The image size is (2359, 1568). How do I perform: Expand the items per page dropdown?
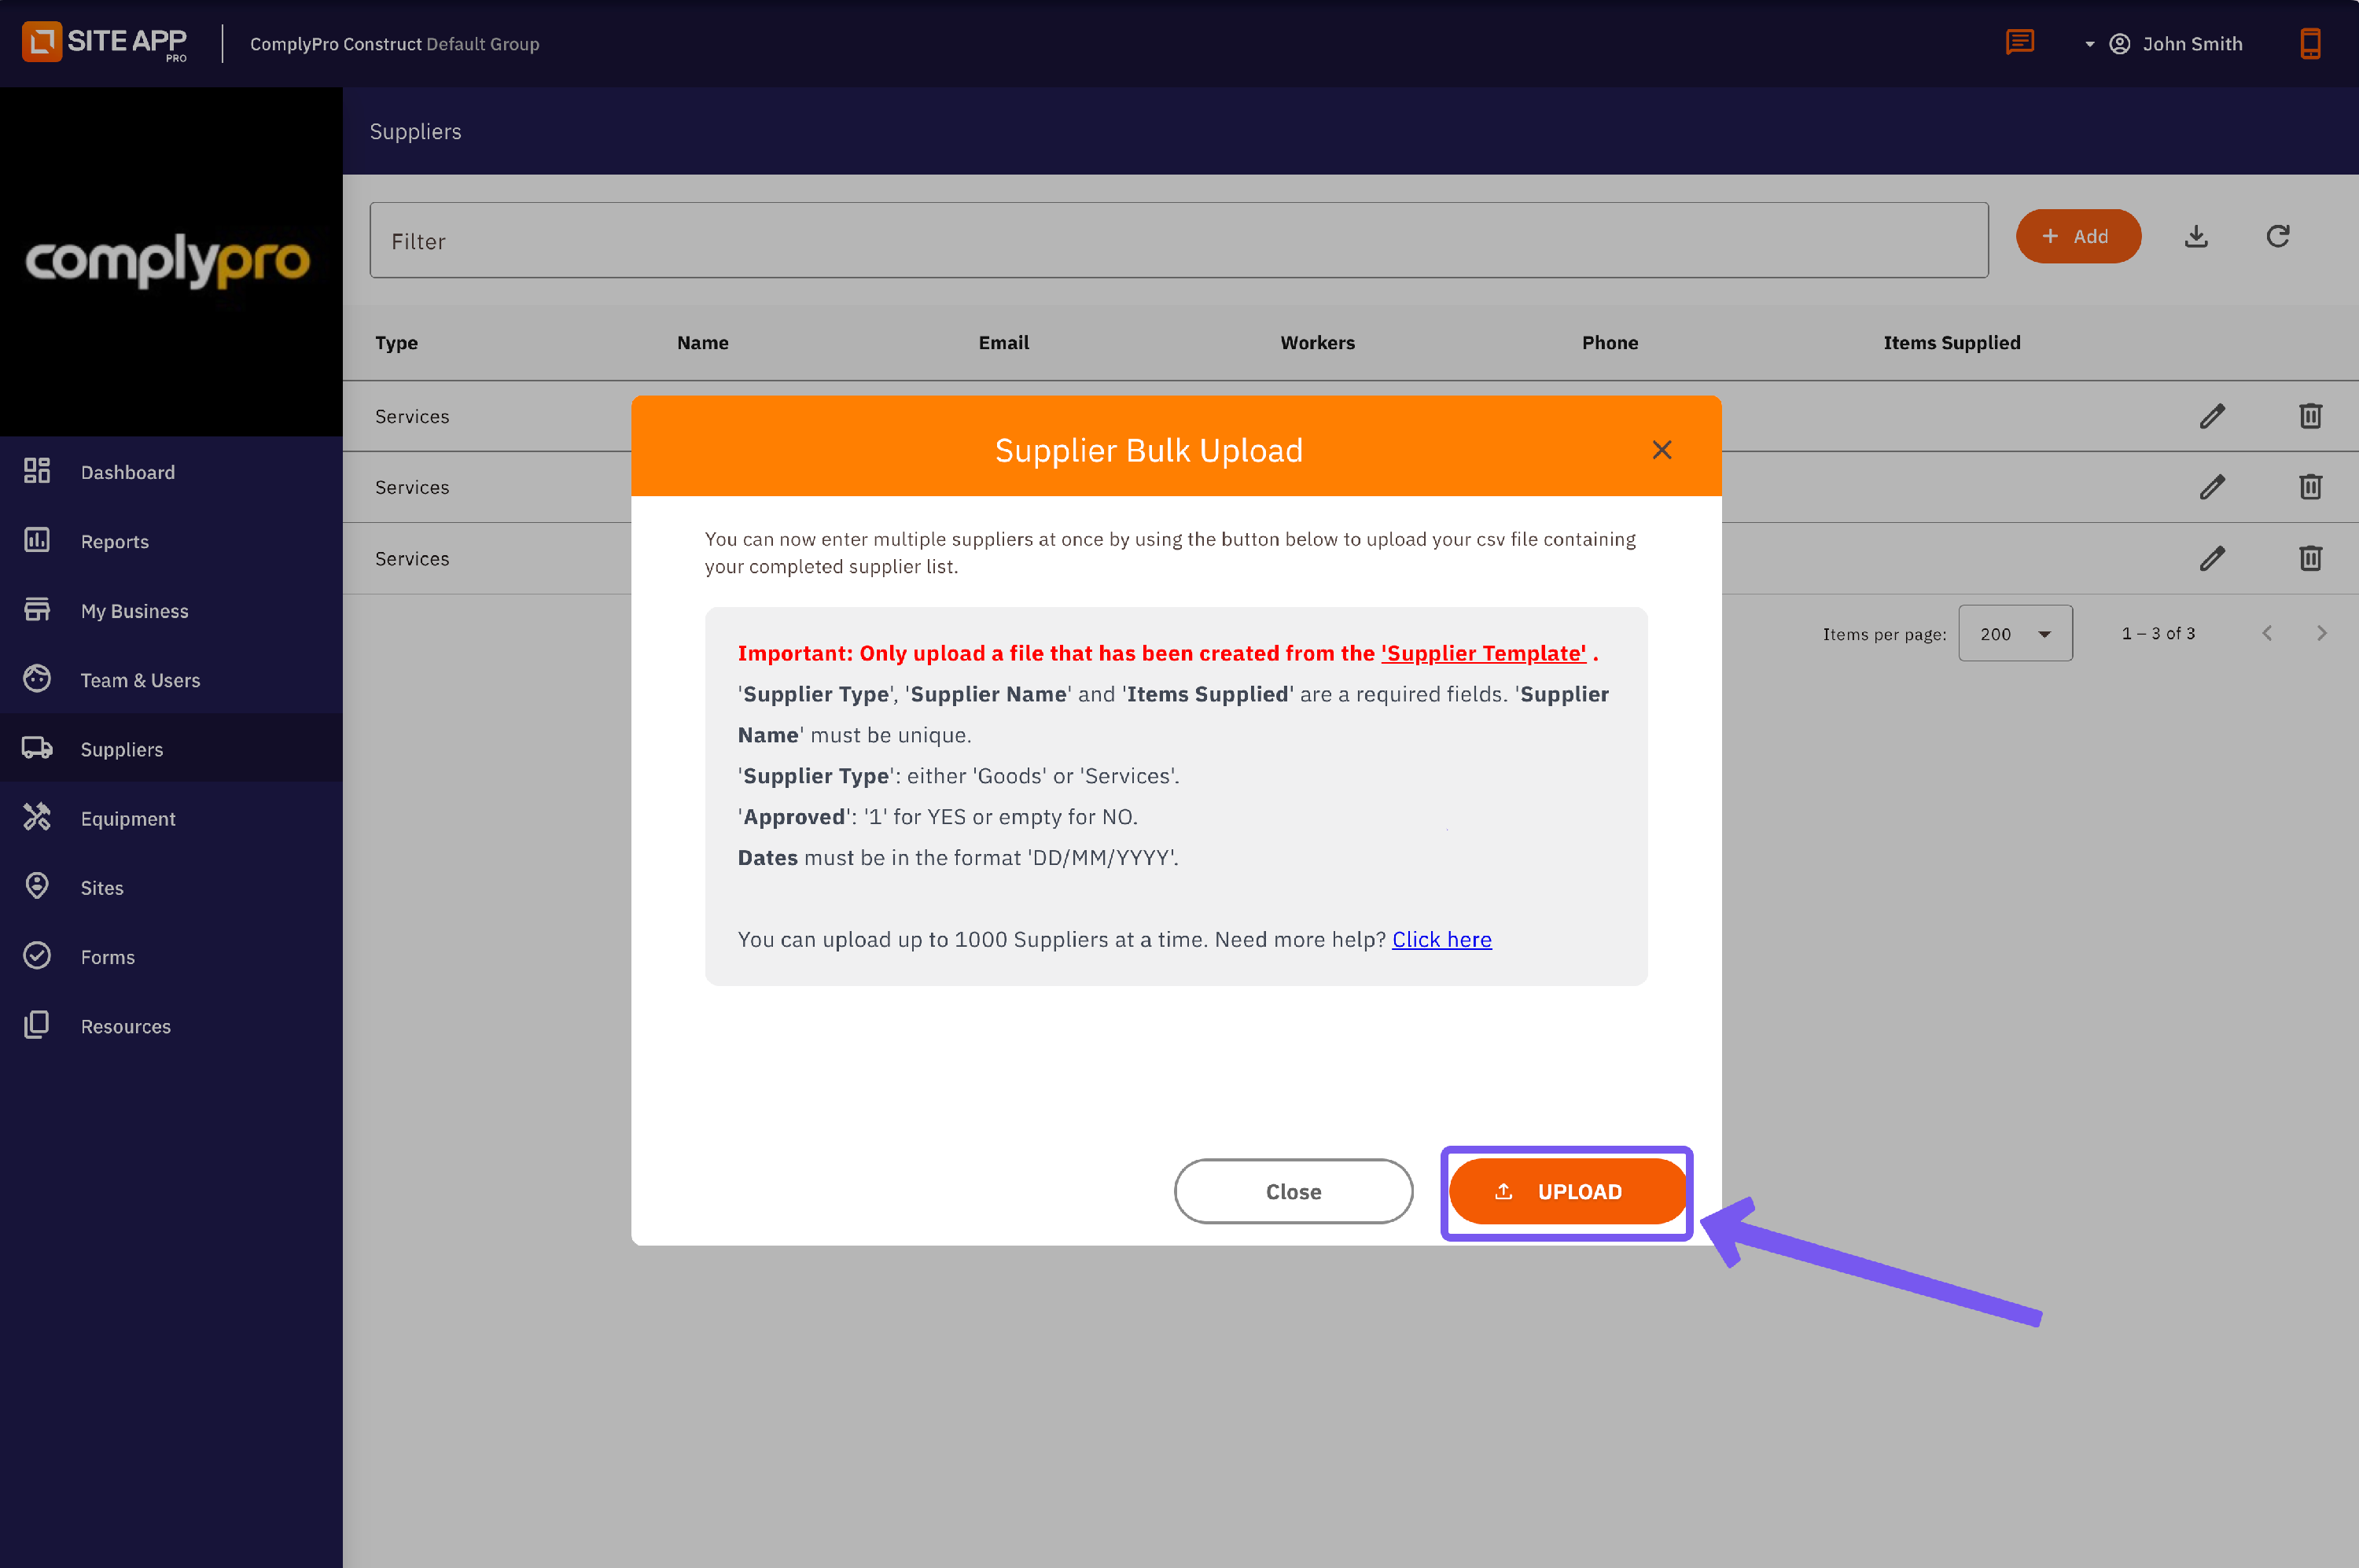pos(2014,633)
